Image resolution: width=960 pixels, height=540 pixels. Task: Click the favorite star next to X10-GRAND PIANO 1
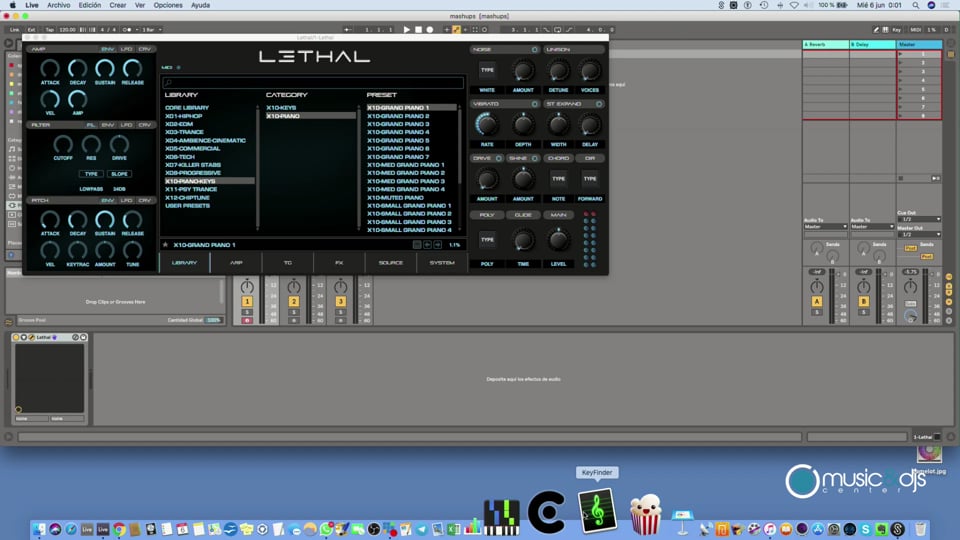(x=165, y=245)
